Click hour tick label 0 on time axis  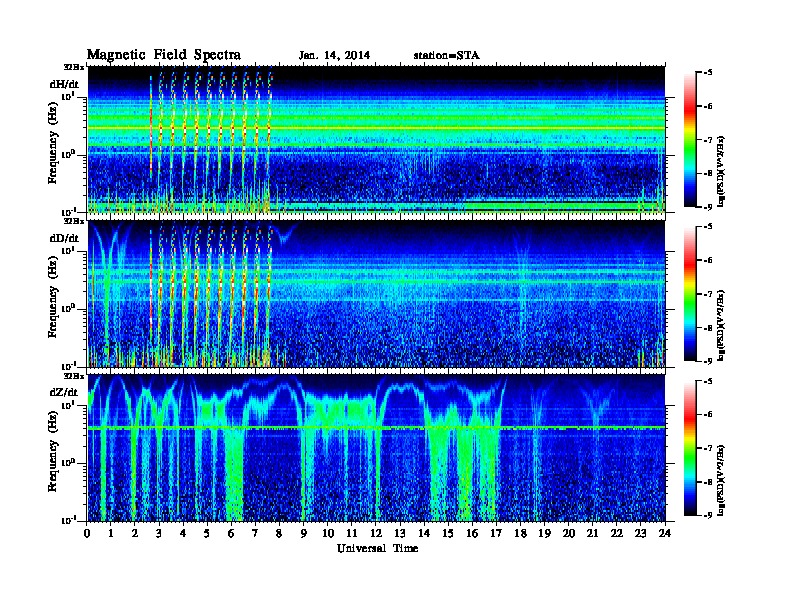point(88,533)
